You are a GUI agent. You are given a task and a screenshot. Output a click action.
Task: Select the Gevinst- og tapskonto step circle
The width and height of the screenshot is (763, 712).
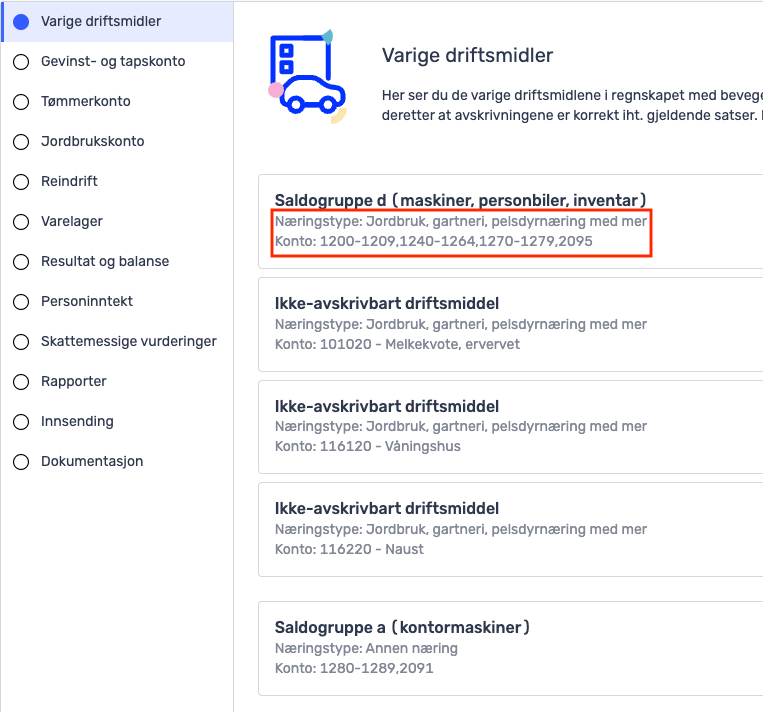point(21,62)
